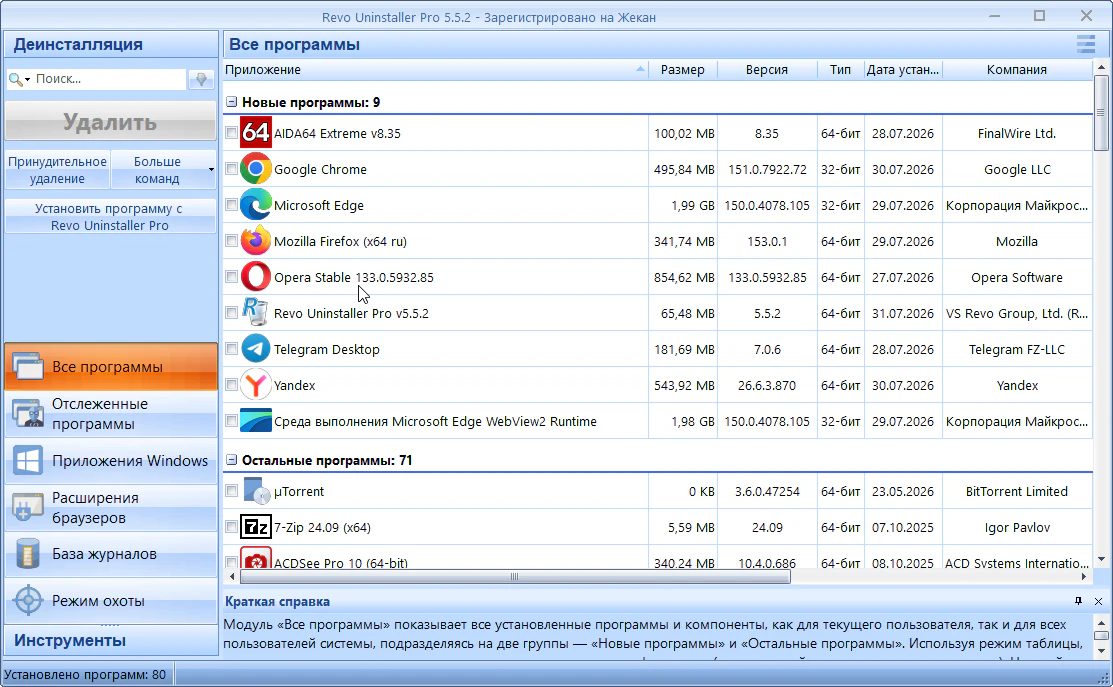
Task: Tick the µTorrent checkbox
Action: (x=231, y=490)
